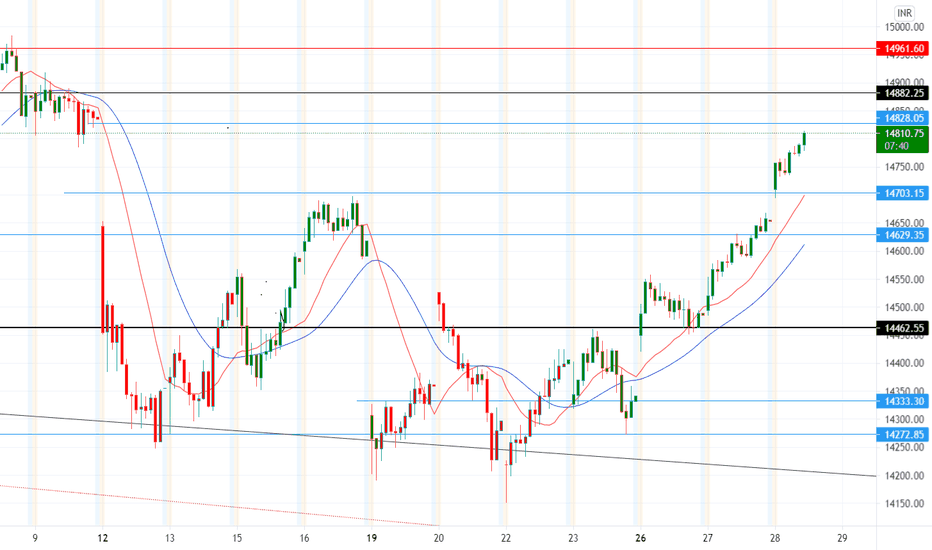Click the INR currency label
The height and width of the screenshot is (550, 932).
[x=903, y=13]
